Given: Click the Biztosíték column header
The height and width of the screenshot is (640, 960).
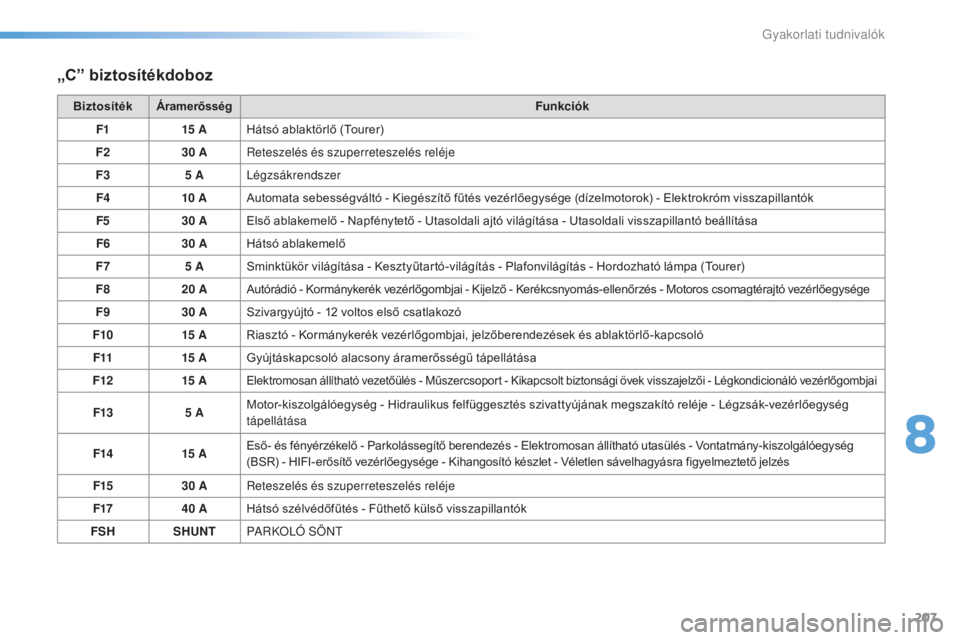Looking at the screenshot, I should (x=102, y=106).
